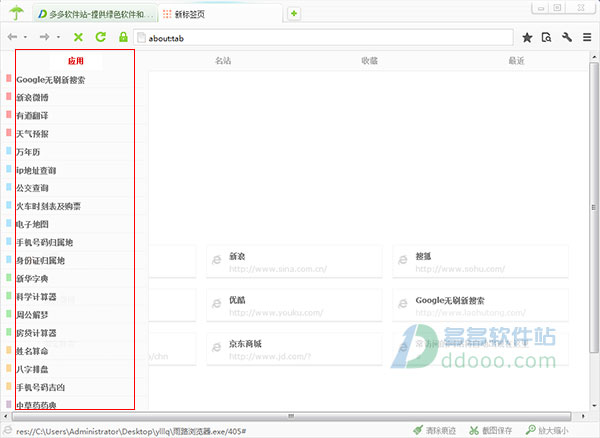Switch to 收藏 section tab
This screenshot has width=600, height=438.
[x=369, y=61]
